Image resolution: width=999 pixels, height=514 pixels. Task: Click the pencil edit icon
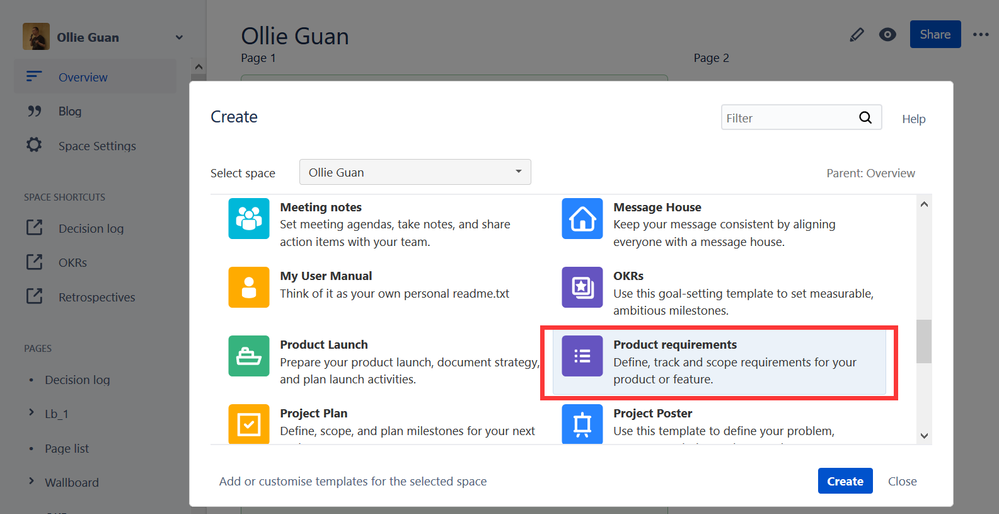[x=857, y=34]
